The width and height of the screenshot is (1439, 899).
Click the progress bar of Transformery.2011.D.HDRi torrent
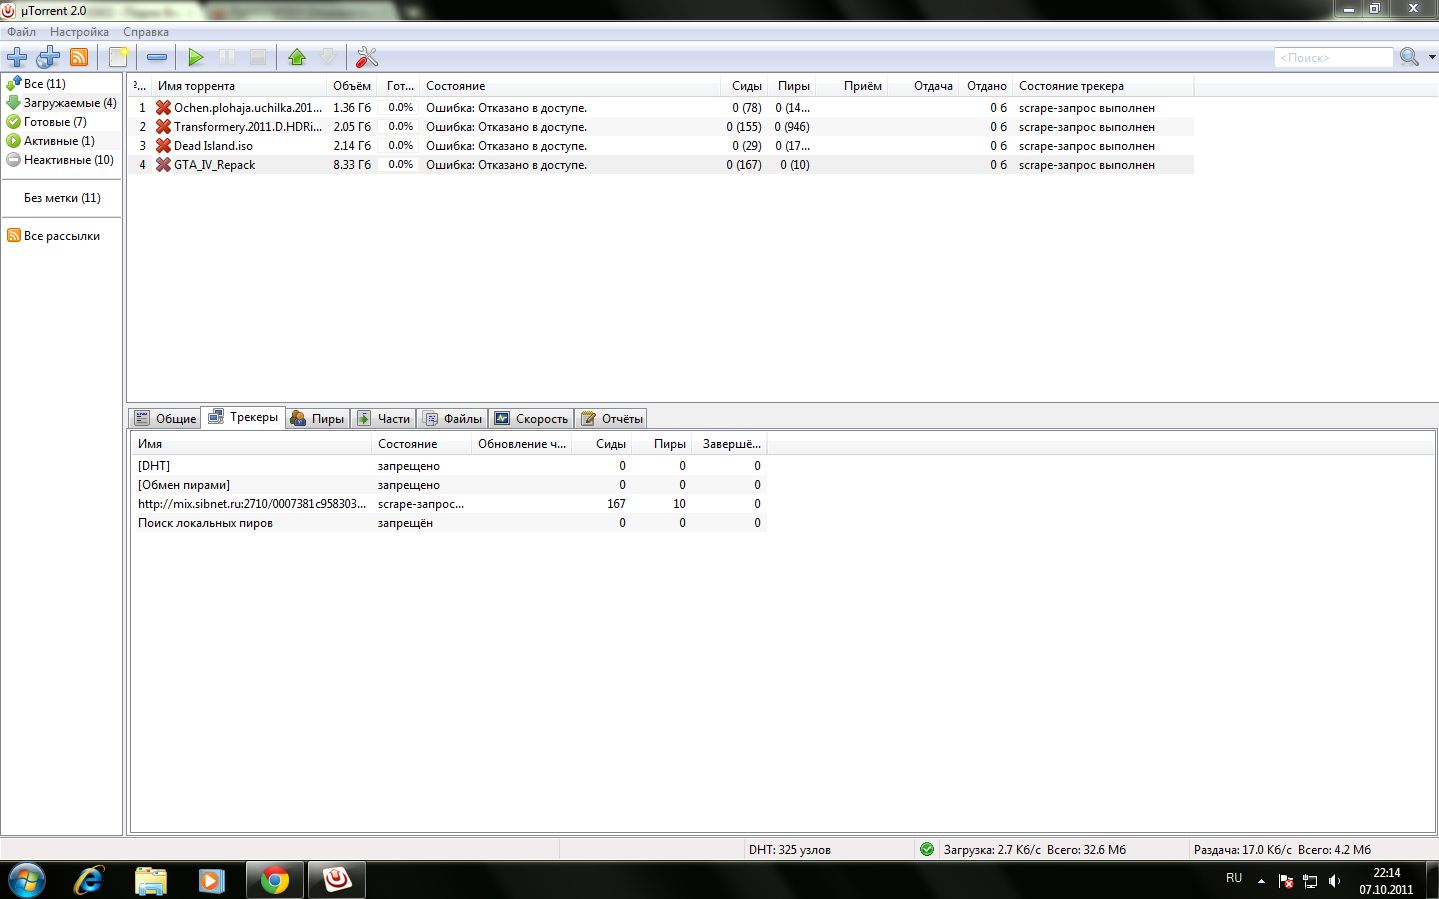(x=400, y=127)
